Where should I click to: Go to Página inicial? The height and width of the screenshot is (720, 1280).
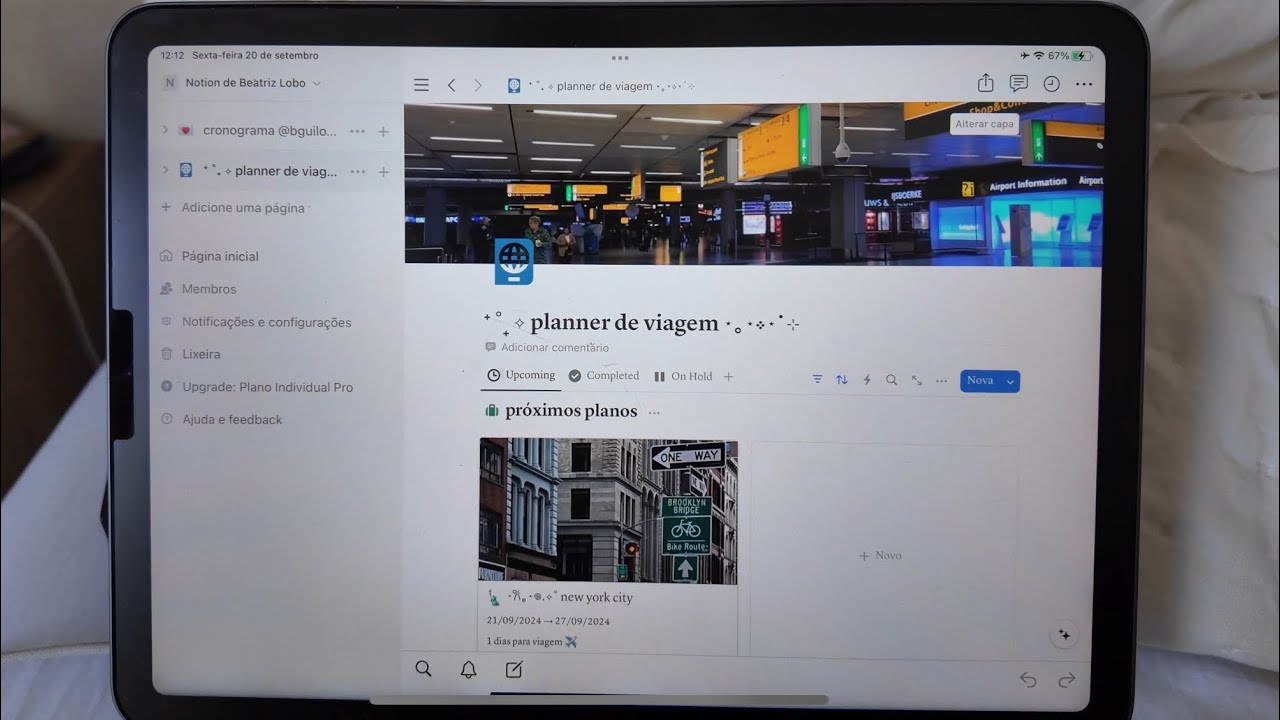(209, 256)
